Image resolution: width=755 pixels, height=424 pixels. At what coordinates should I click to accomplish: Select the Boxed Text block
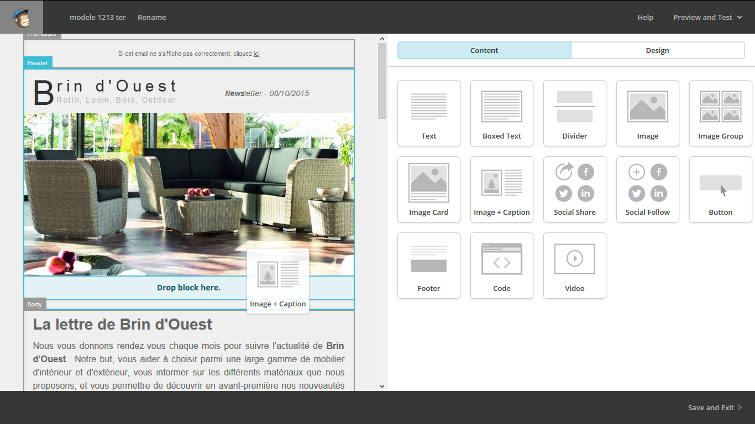coord(502,114)
